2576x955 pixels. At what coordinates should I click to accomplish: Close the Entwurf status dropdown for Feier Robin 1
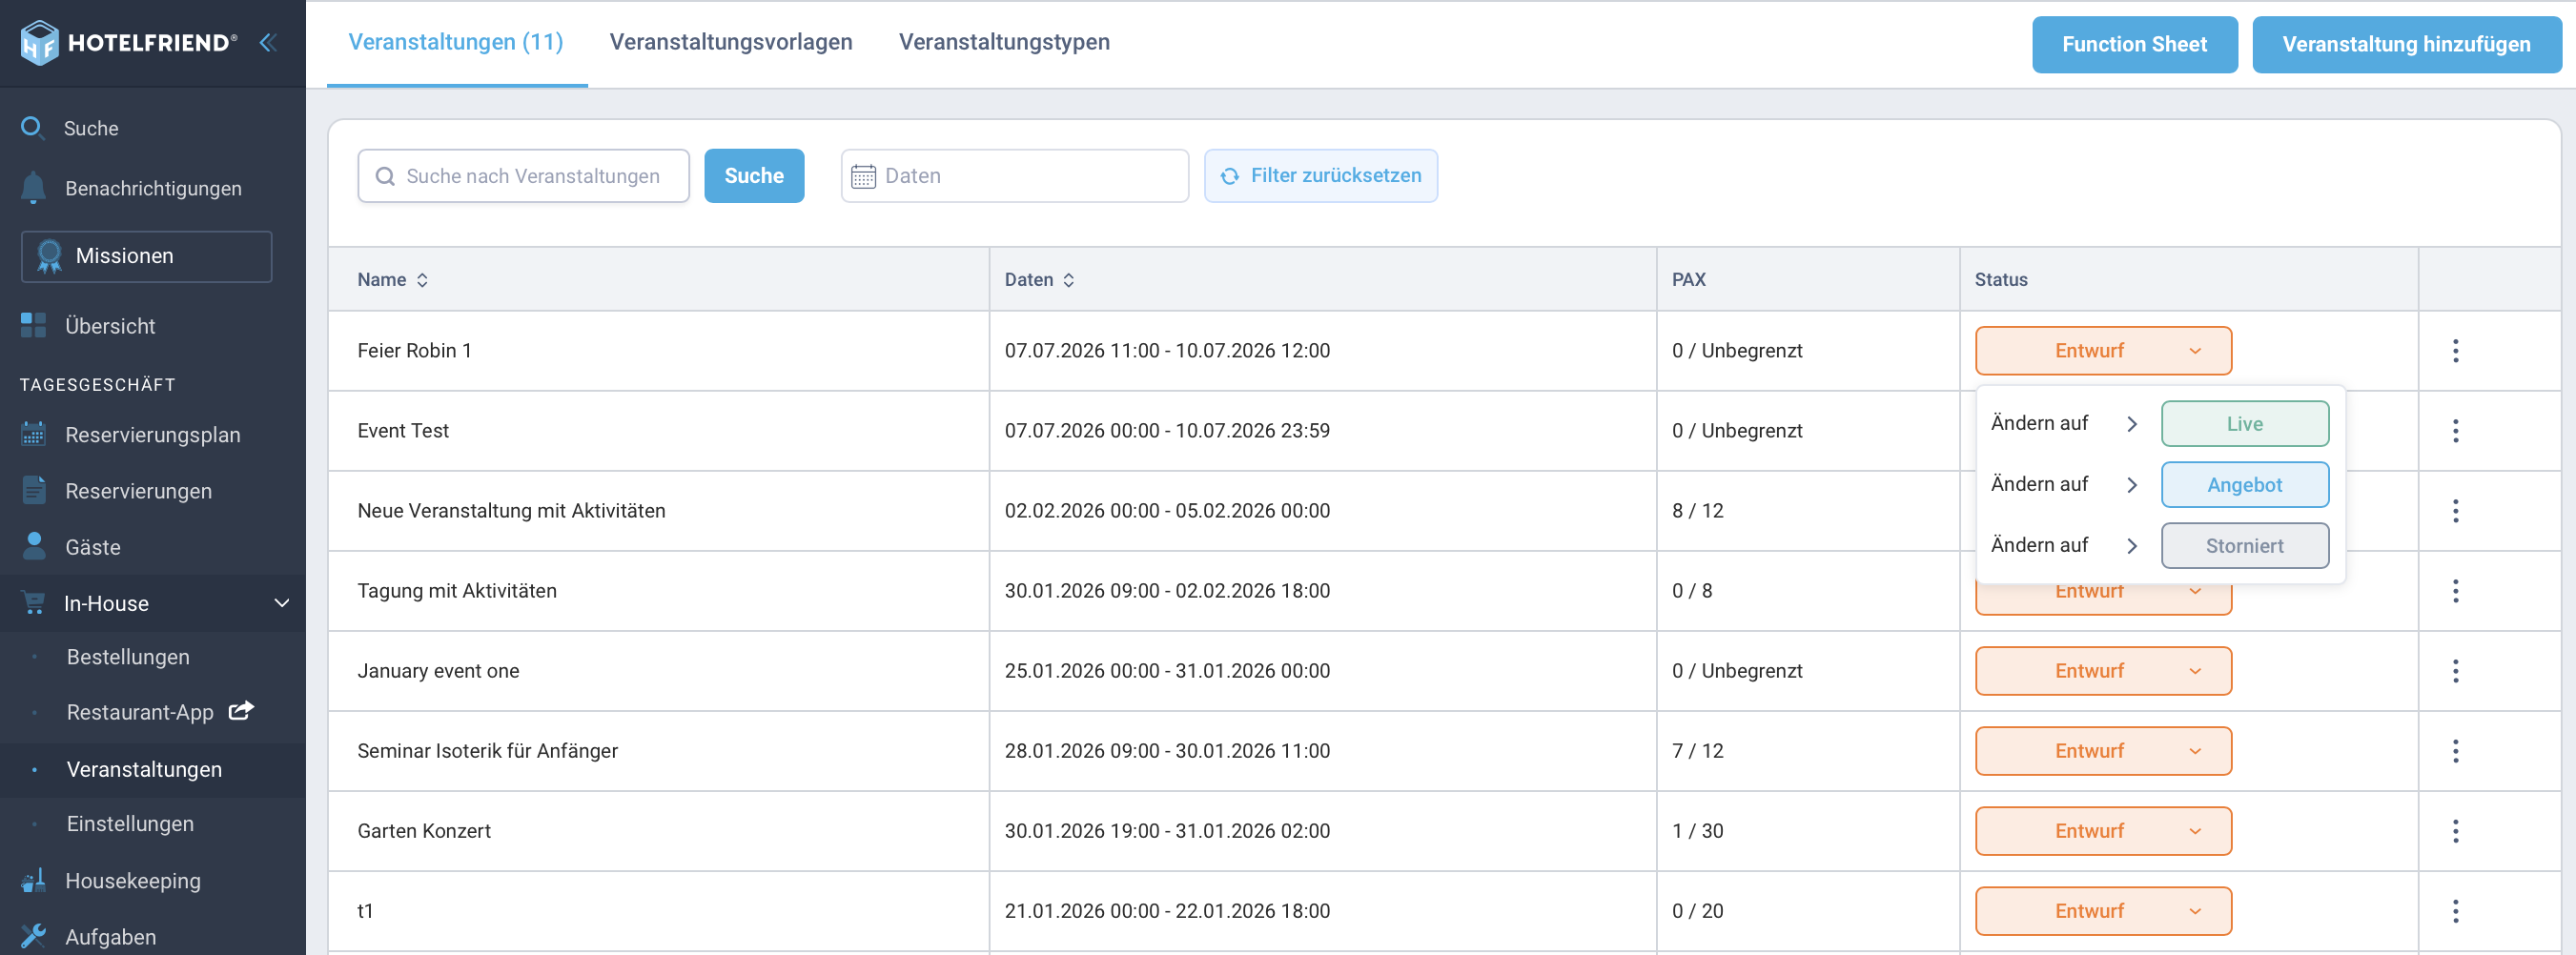(2103, 350)
